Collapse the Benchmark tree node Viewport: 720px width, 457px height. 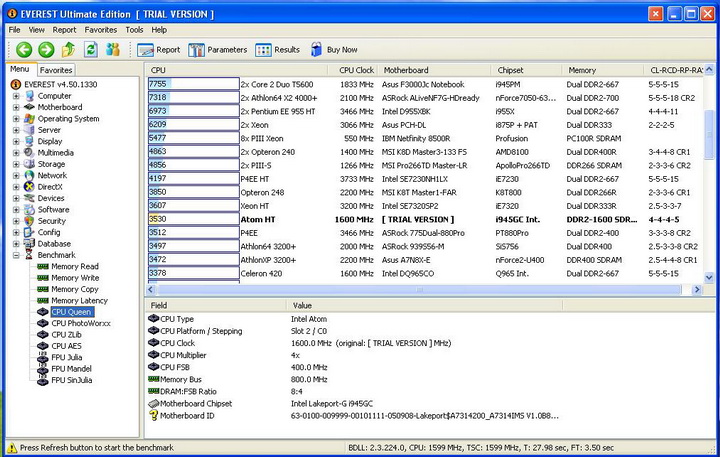(x=16, y=255)
